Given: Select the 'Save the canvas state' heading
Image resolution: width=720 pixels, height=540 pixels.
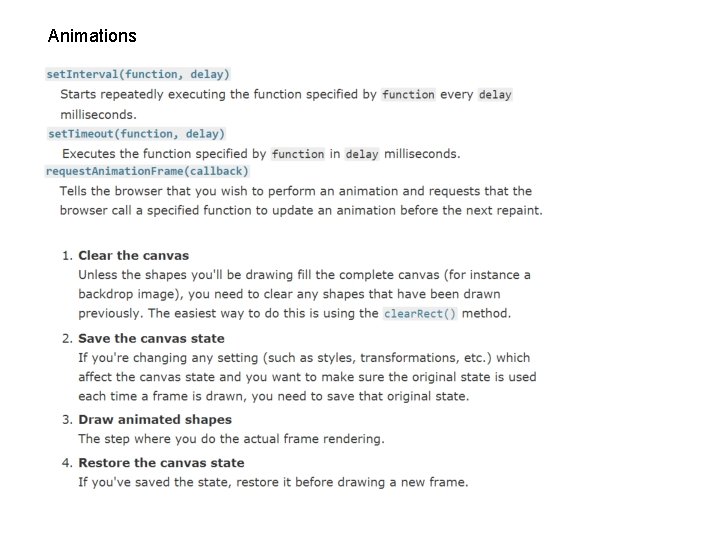Looking at the screenshot, I should click(151, 339).
